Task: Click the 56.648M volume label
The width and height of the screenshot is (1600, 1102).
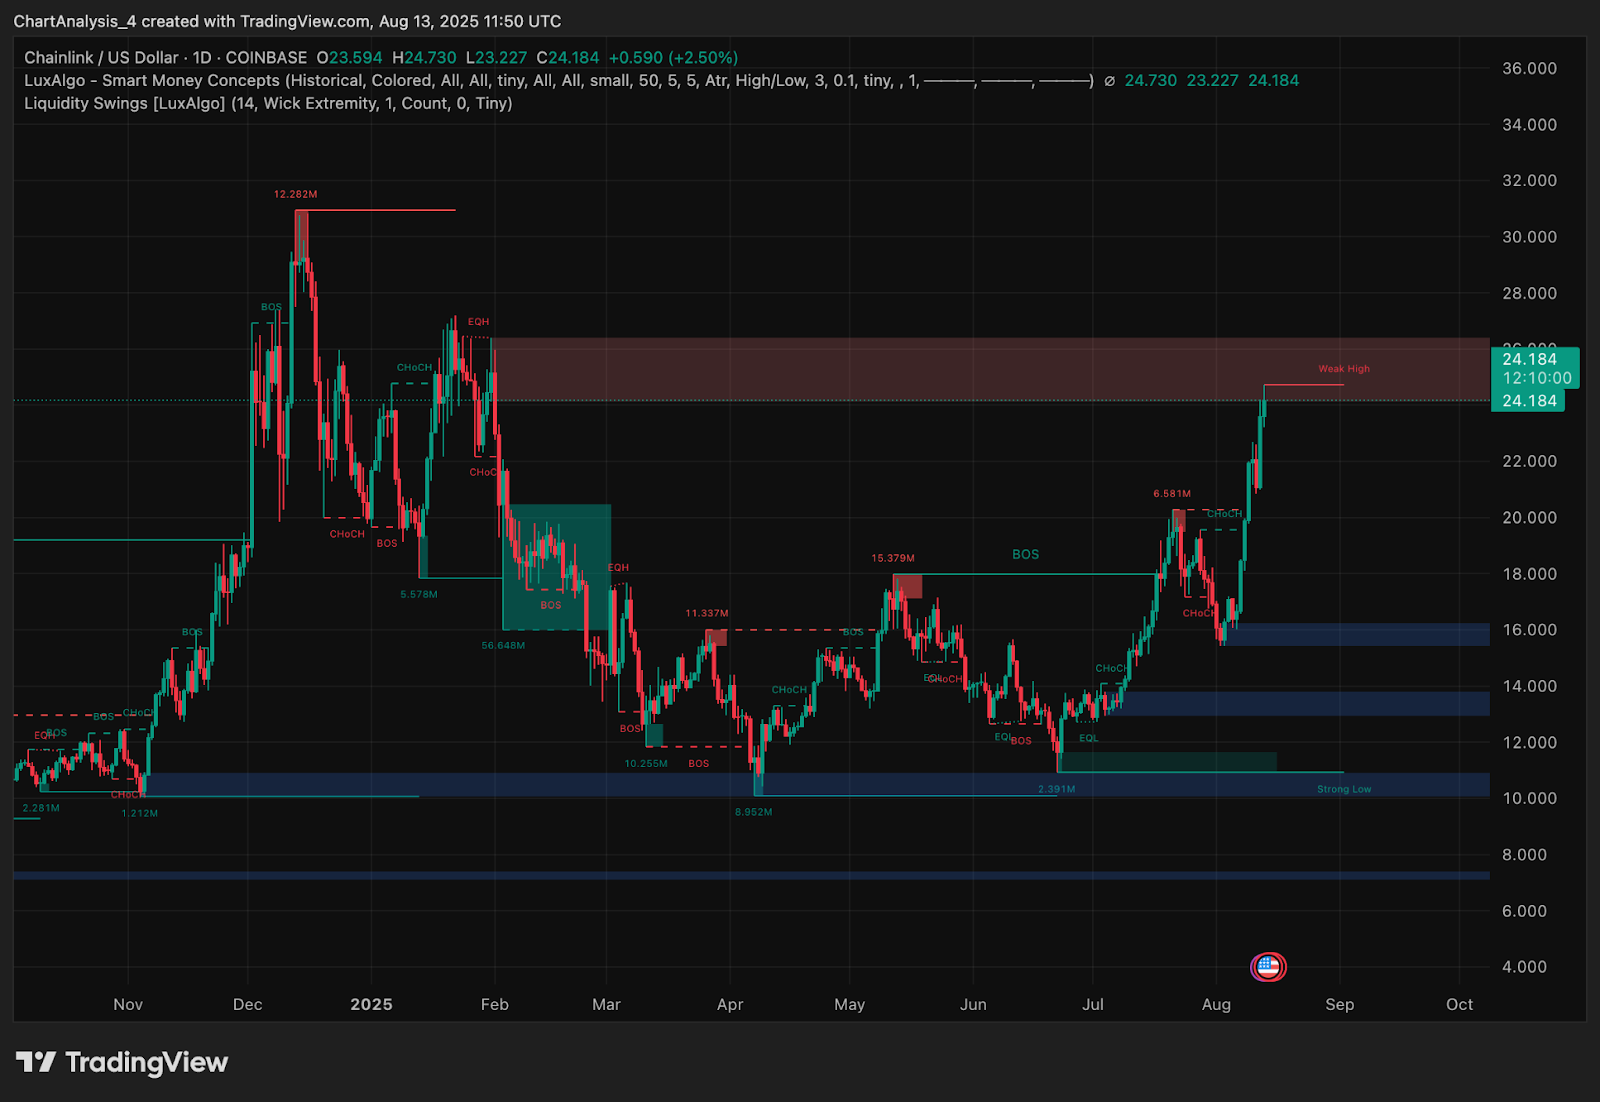Action: click(503, 645)
